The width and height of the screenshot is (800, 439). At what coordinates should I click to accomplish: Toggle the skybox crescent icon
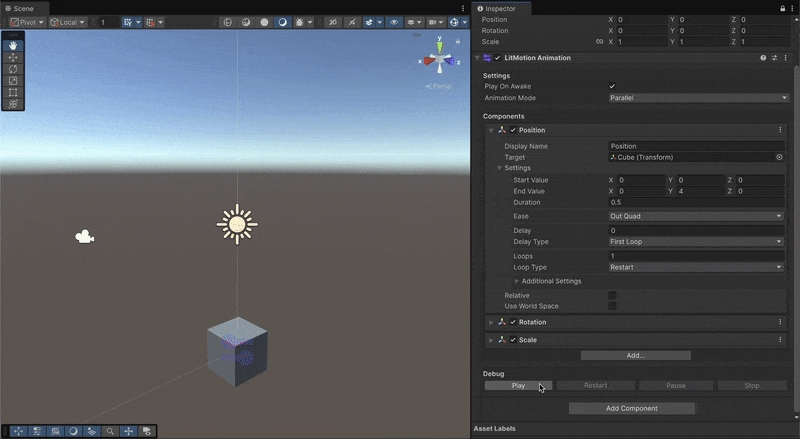pyautogui.click(x=282, y=22)
